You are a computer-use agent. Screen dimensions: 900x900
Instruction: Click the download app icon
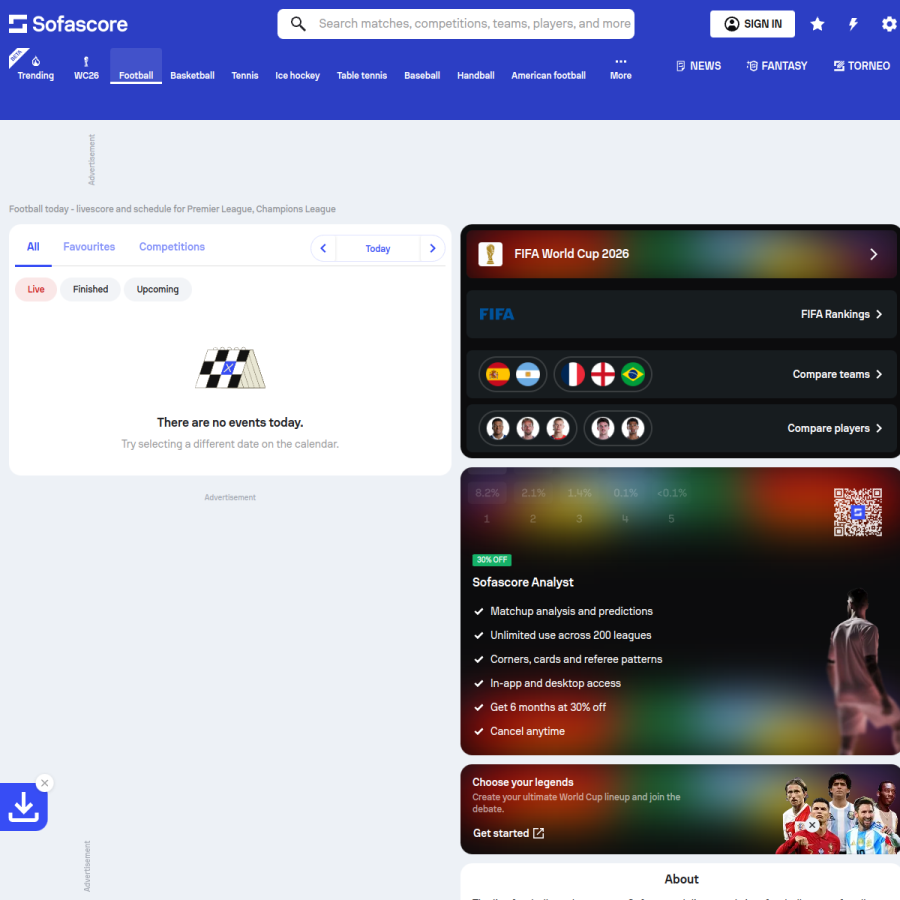coord(24,806)
